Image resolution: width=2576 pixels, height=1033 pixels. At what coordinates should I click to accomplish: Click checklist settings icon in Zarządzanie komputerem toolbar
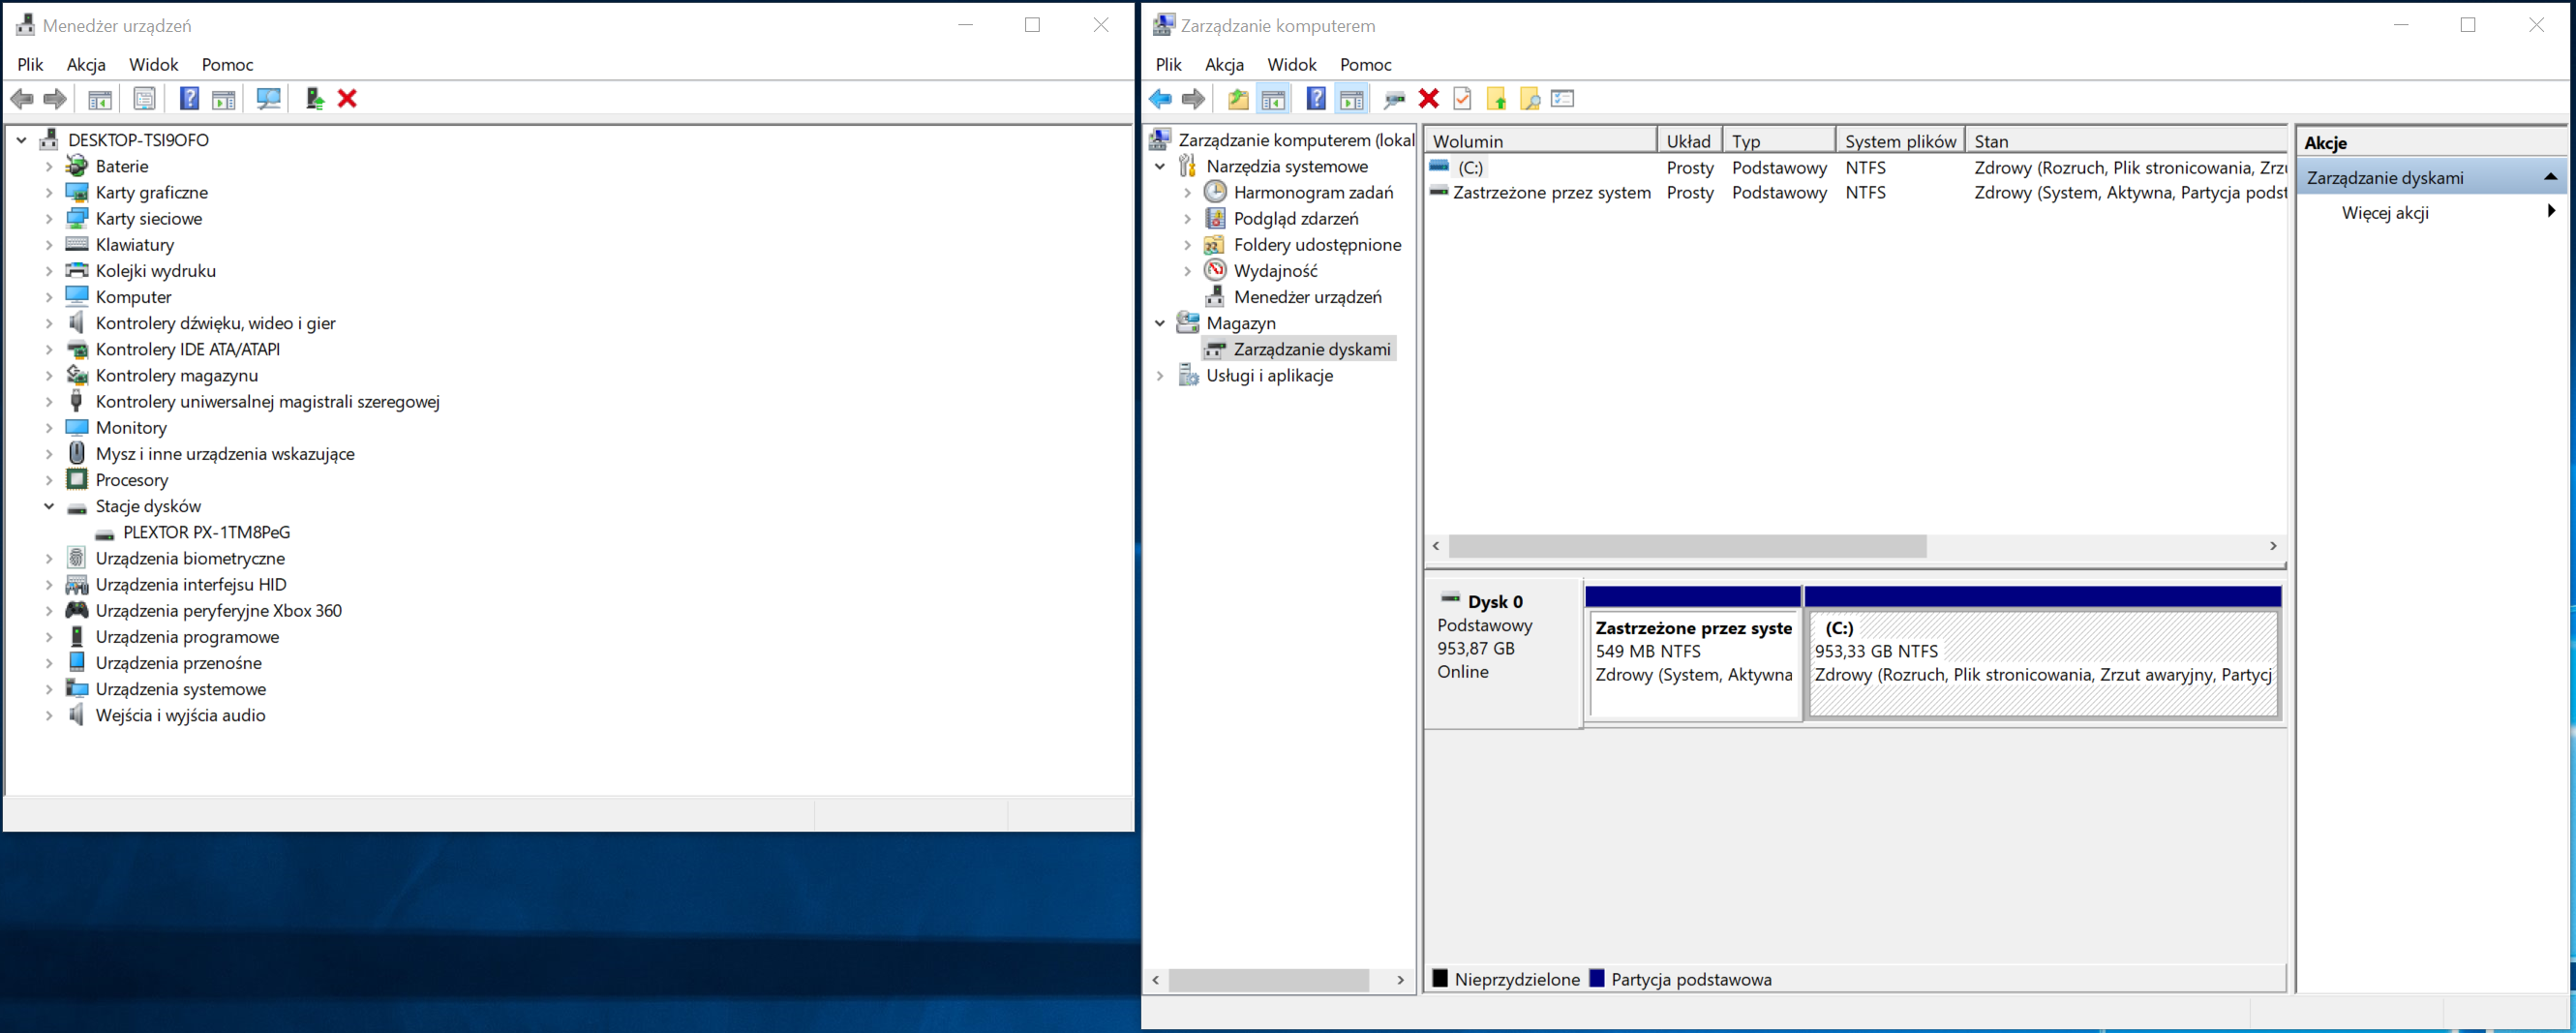[x=1563, y=99]
